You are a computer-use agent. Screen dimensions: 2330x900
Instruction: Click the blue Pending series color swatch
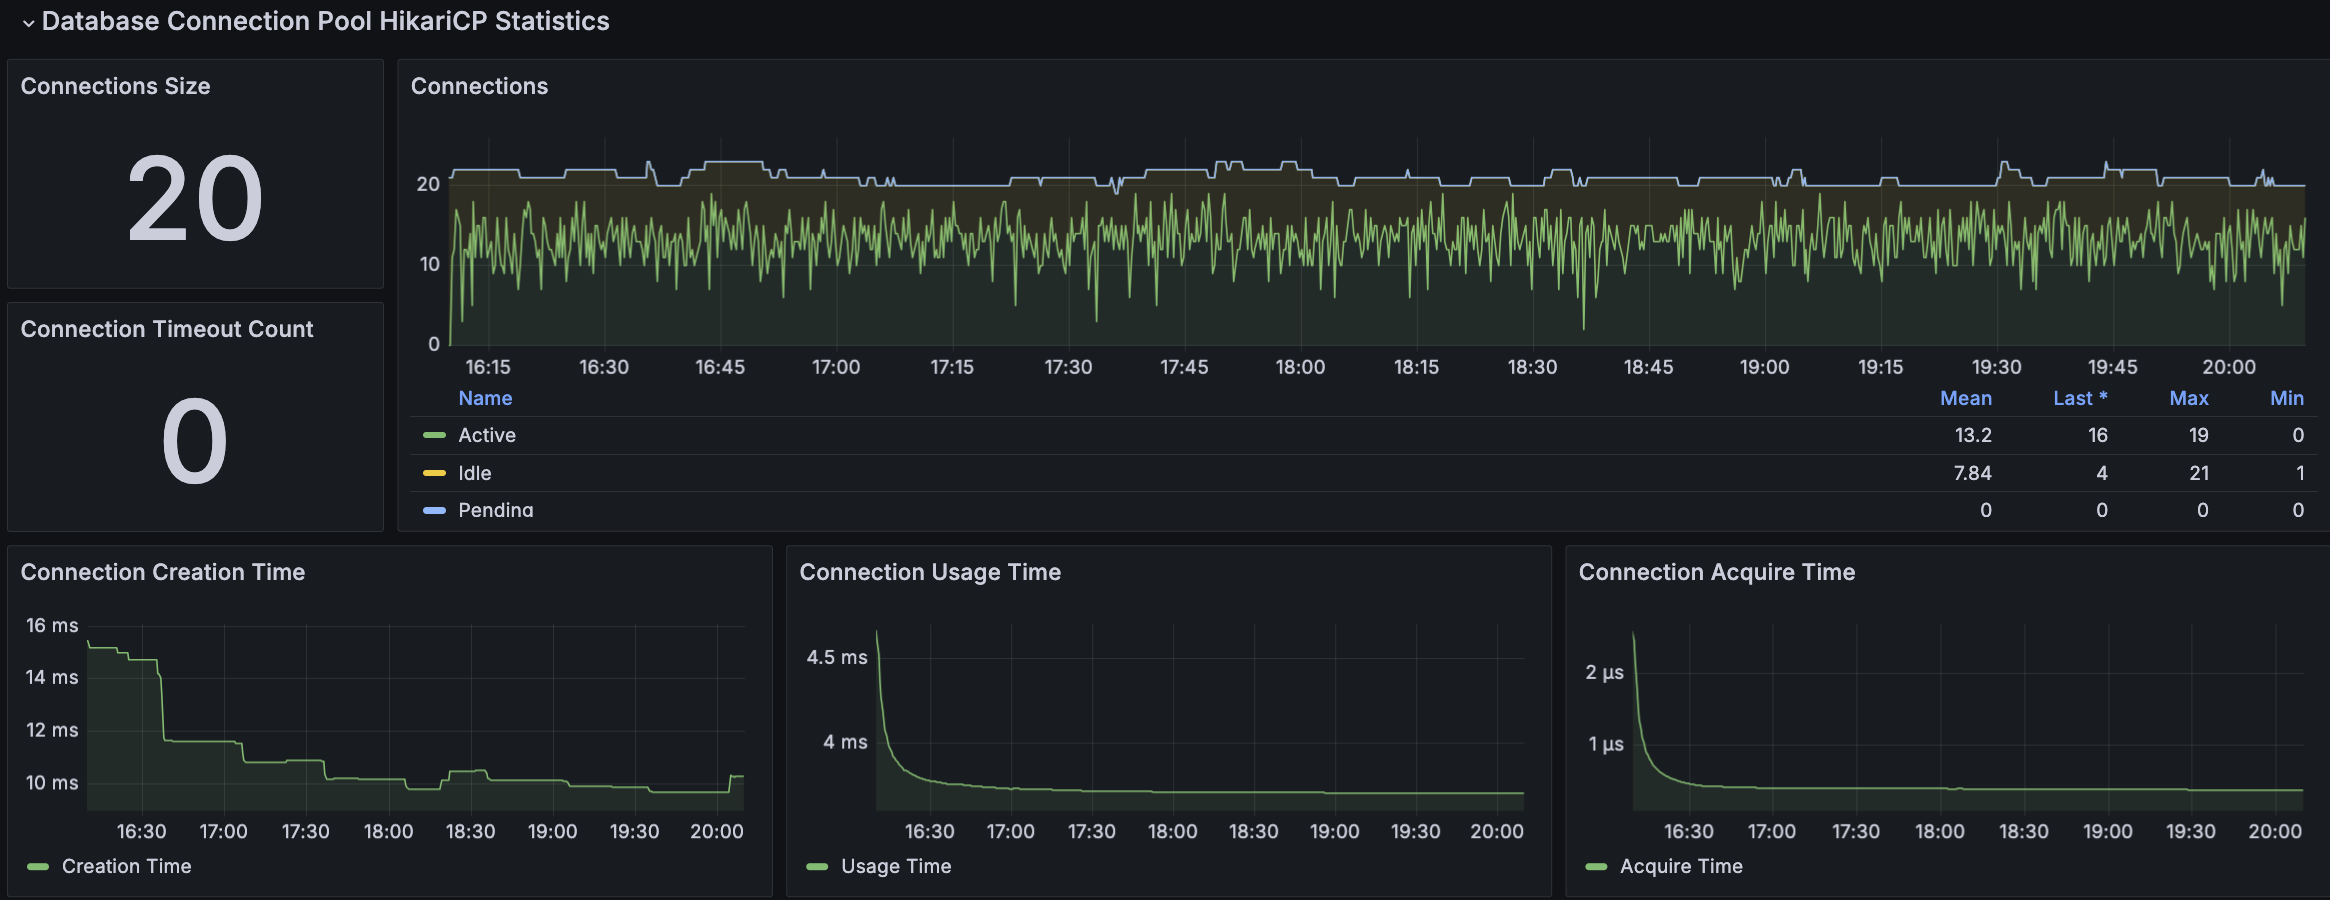coord(434,510)
